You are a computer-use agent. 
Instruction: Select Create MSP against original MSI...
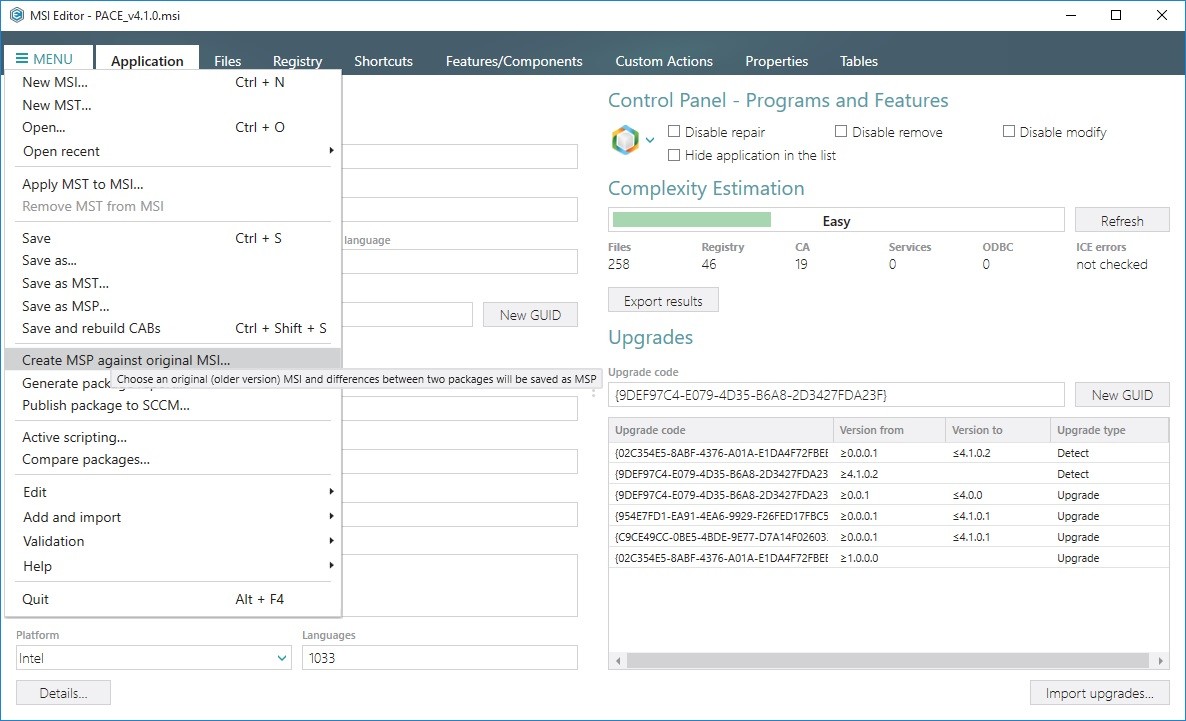pyautogui.click(x=172, y=360)
